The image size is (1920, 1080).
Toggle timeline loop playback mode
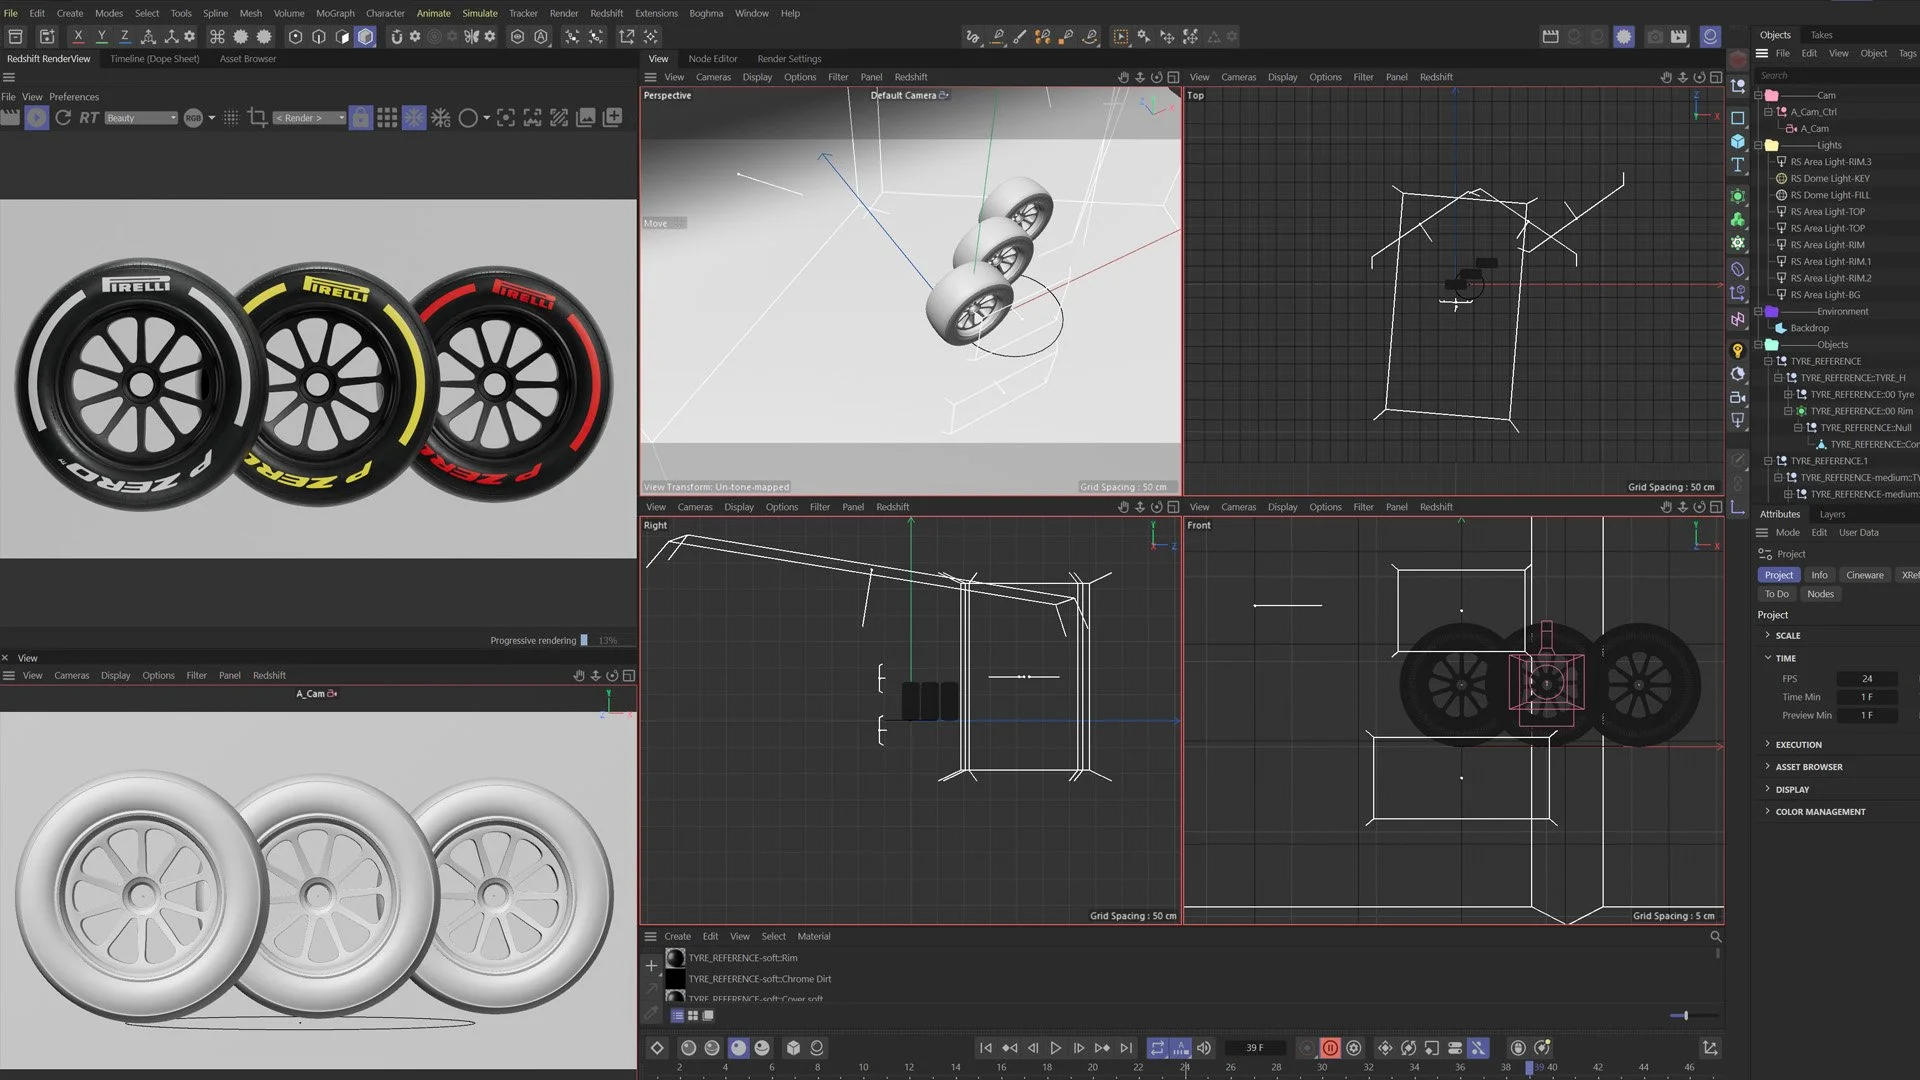(1157, 1048)
